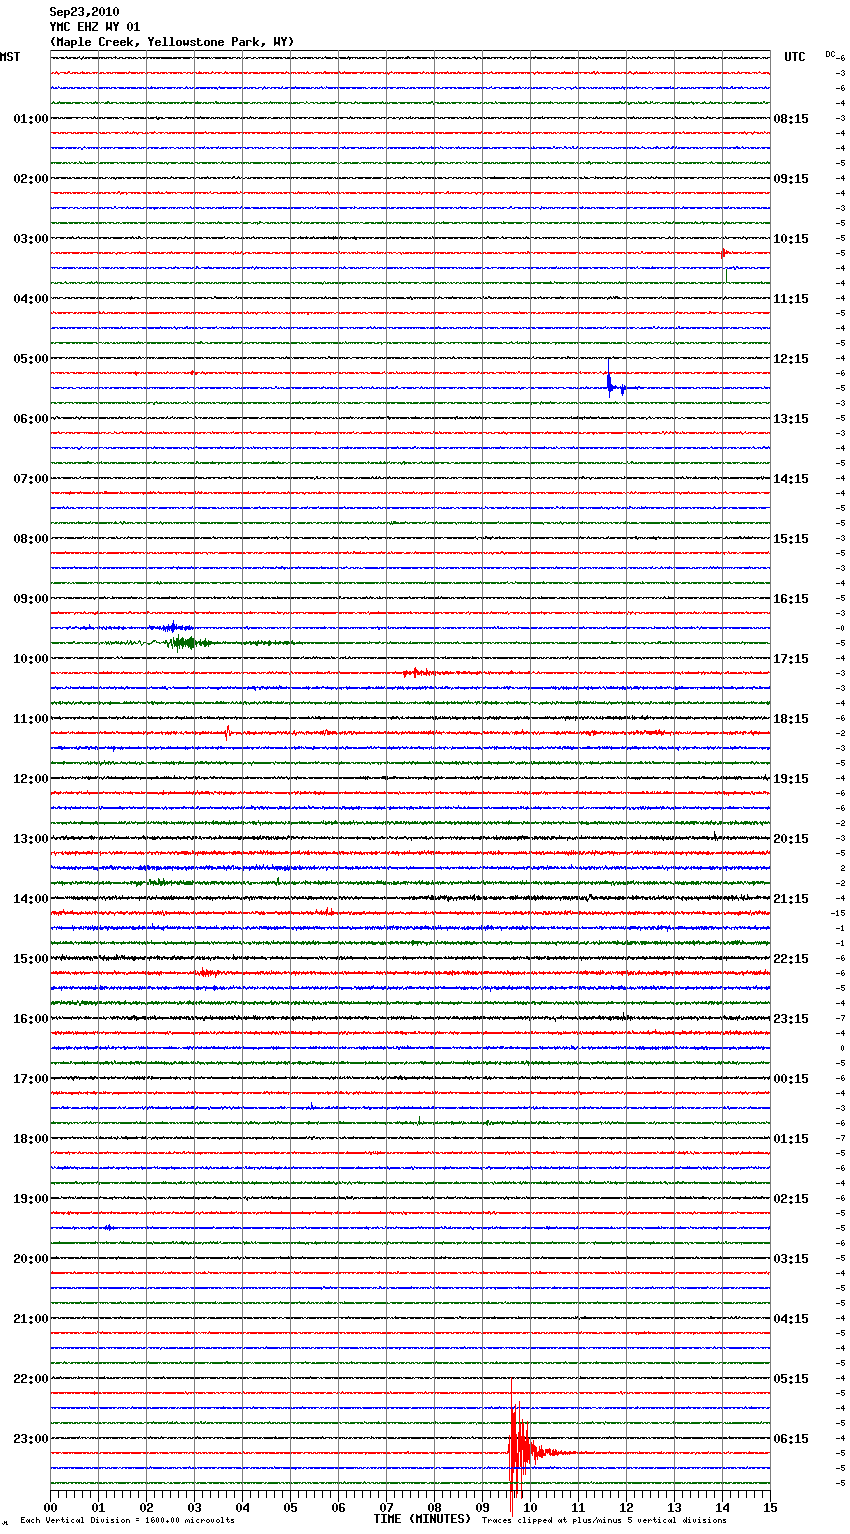Select the '03:00' MST hour label
Image resolution: width=850 pixels, height=1534 pixels.
(x=31, y=239)
